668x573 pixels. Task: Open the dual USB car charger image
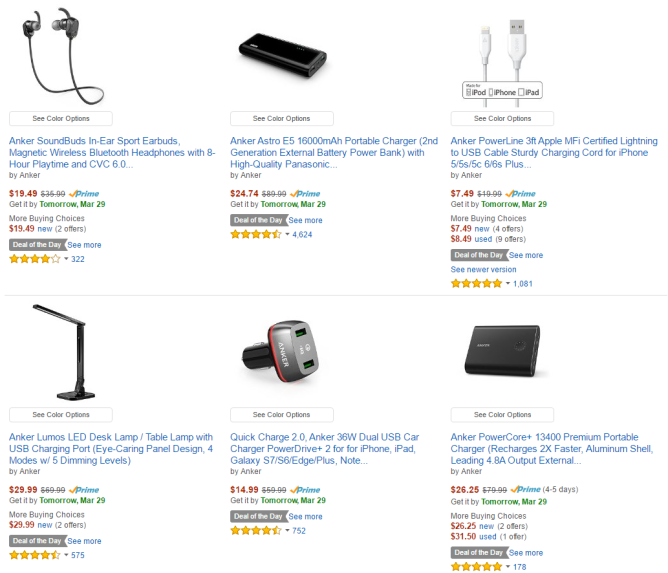281,352
